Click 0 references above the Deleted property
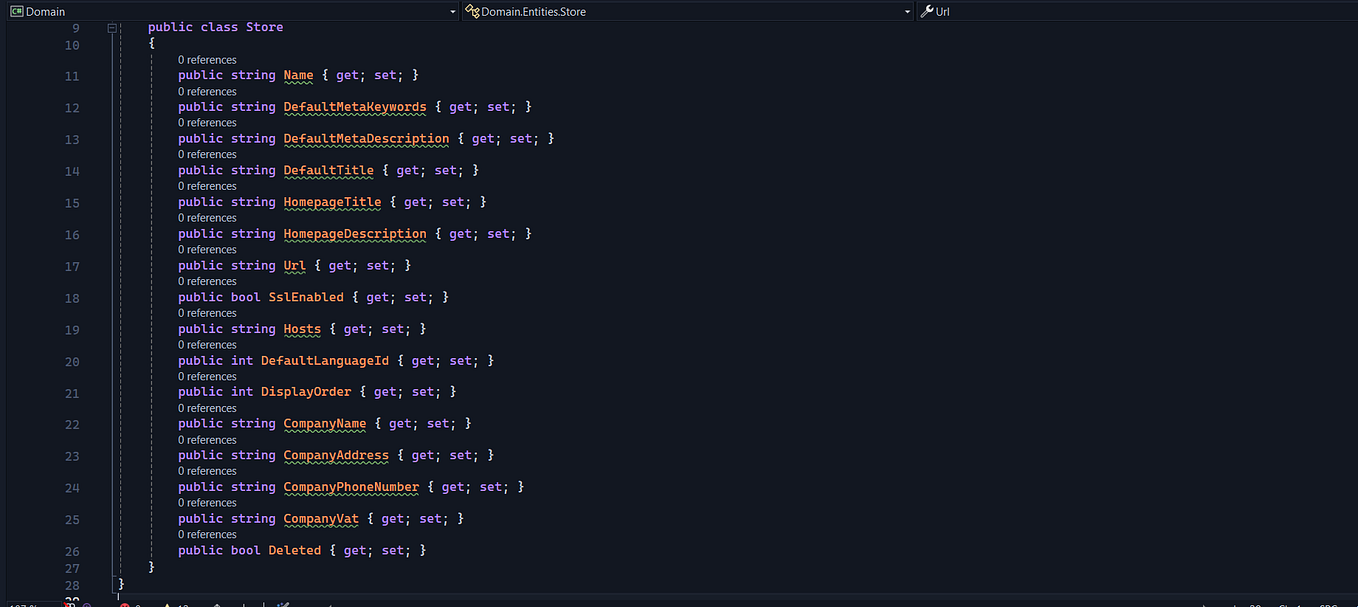Screen dimensions: 1358x607 (x=207, y=533)
